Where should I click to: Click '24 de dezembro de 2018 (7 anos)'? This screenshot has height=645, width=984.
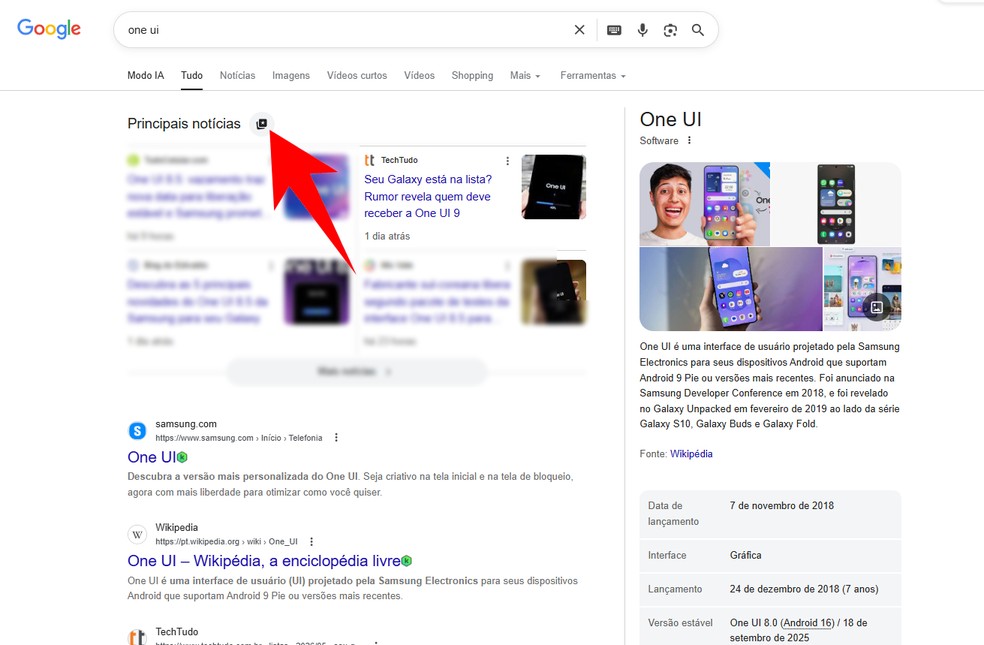(x=804, y=589)
